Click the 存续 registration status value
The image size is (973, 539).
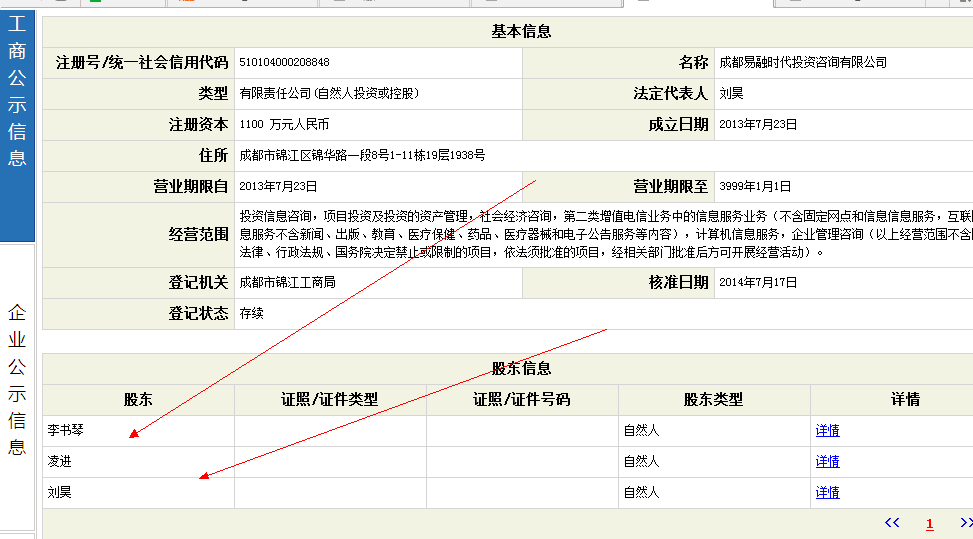(251, 313)
